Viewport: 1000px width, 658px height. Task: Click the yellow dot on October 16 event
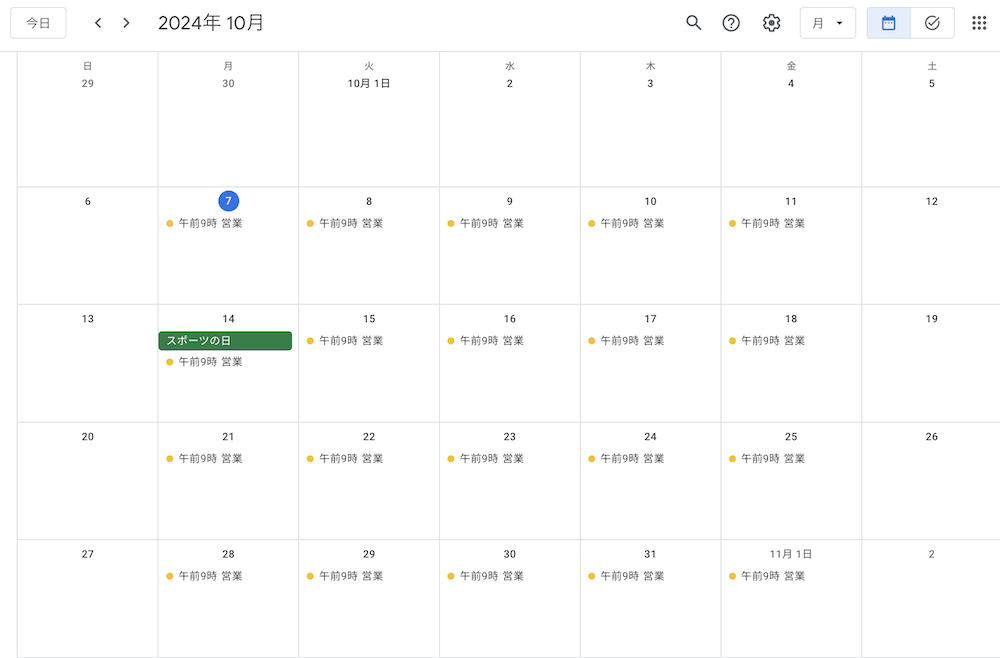[451, 341]
